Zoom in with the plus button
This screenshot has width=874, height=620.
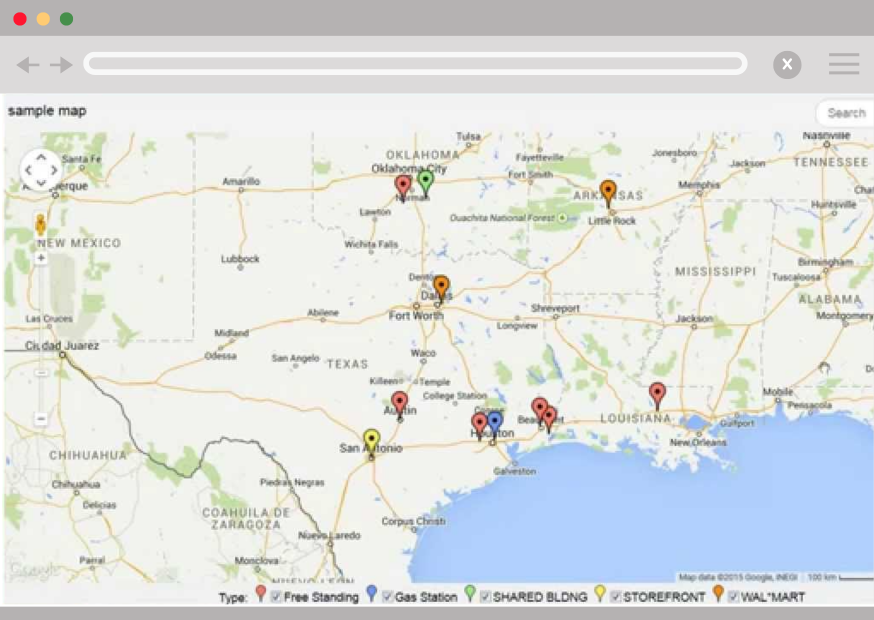coord(40,256)
